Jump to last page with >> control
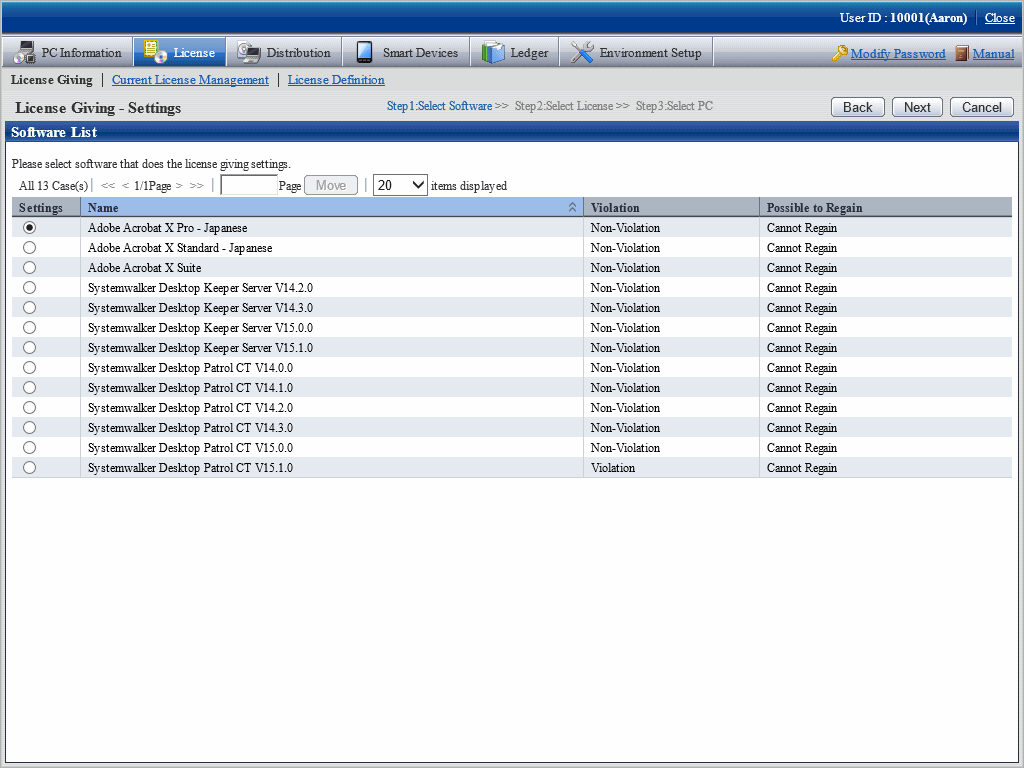The image size is (1024, 768). click(x=197, y=185)
